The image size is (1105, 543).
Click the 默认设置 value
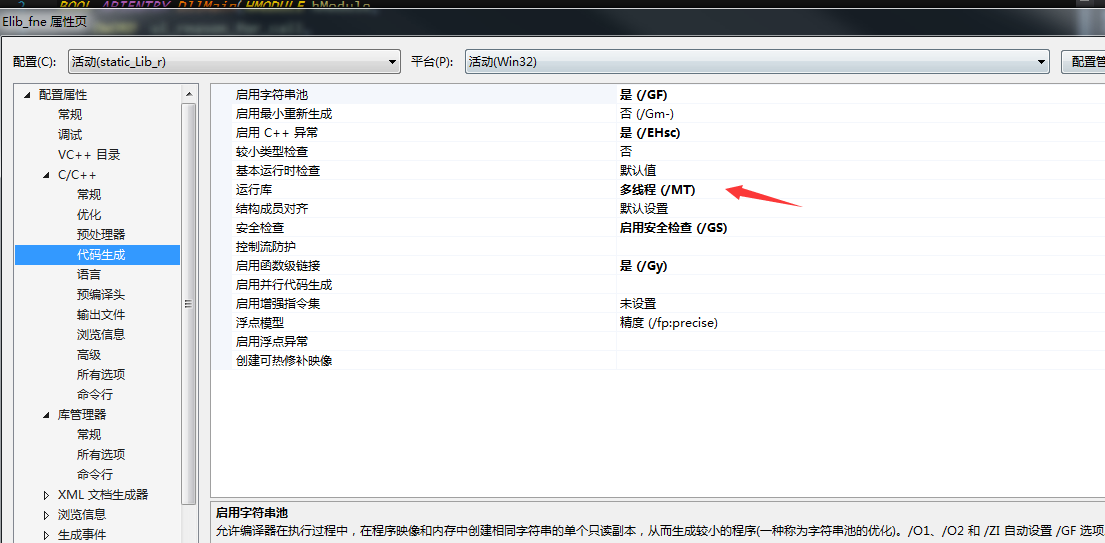point(644,208)
